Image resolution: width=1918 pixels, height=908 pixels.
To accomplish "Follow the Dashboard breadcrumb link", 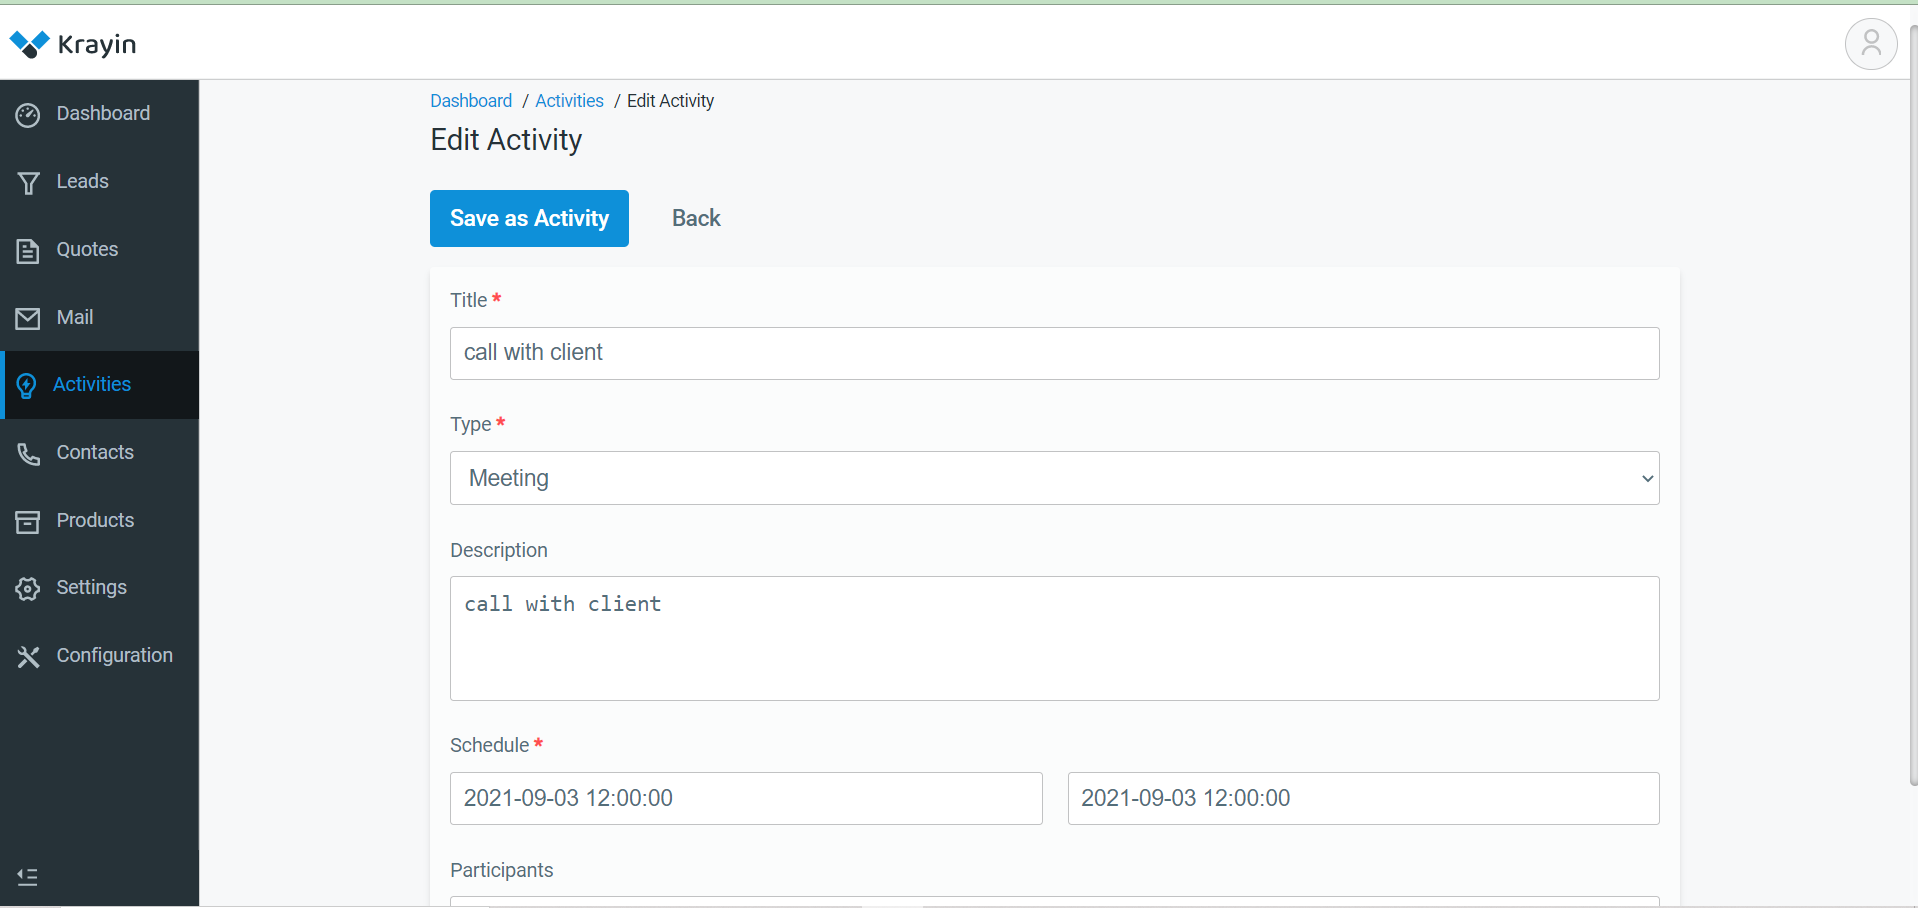I will (x=471, y=101).
